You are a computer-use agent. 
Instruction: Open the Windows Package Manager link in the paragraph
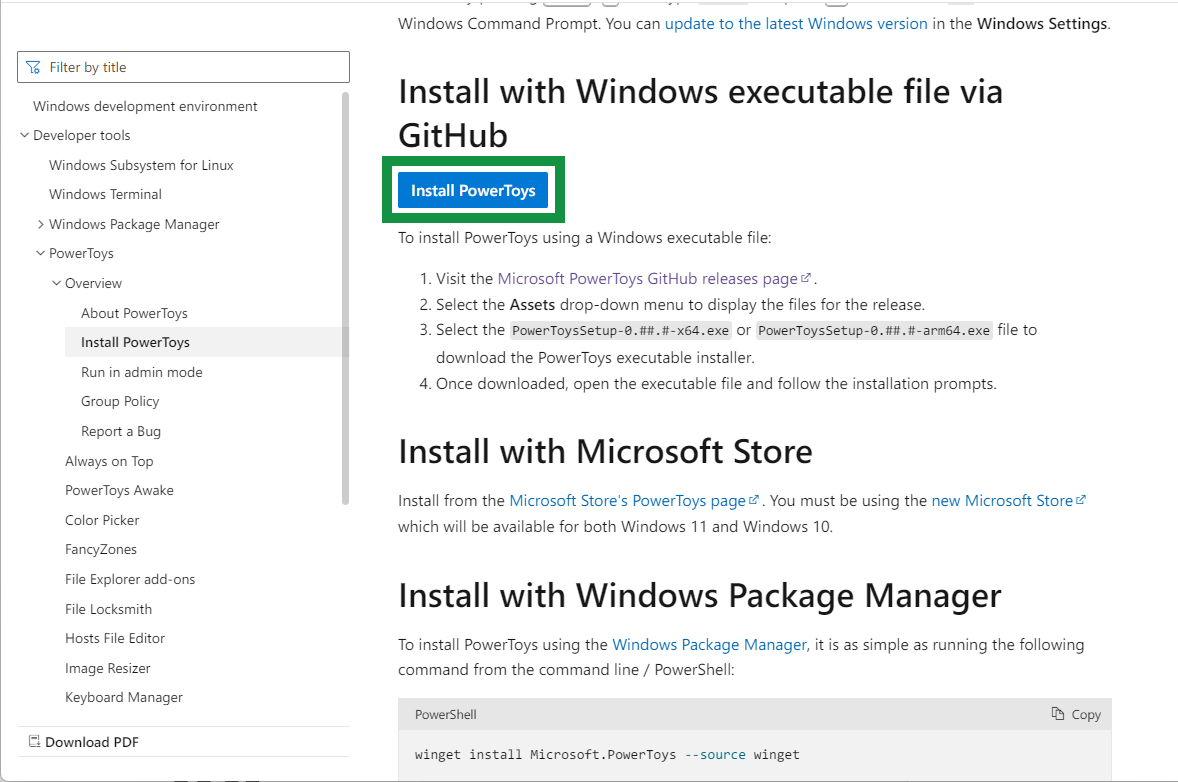point(709,645)
